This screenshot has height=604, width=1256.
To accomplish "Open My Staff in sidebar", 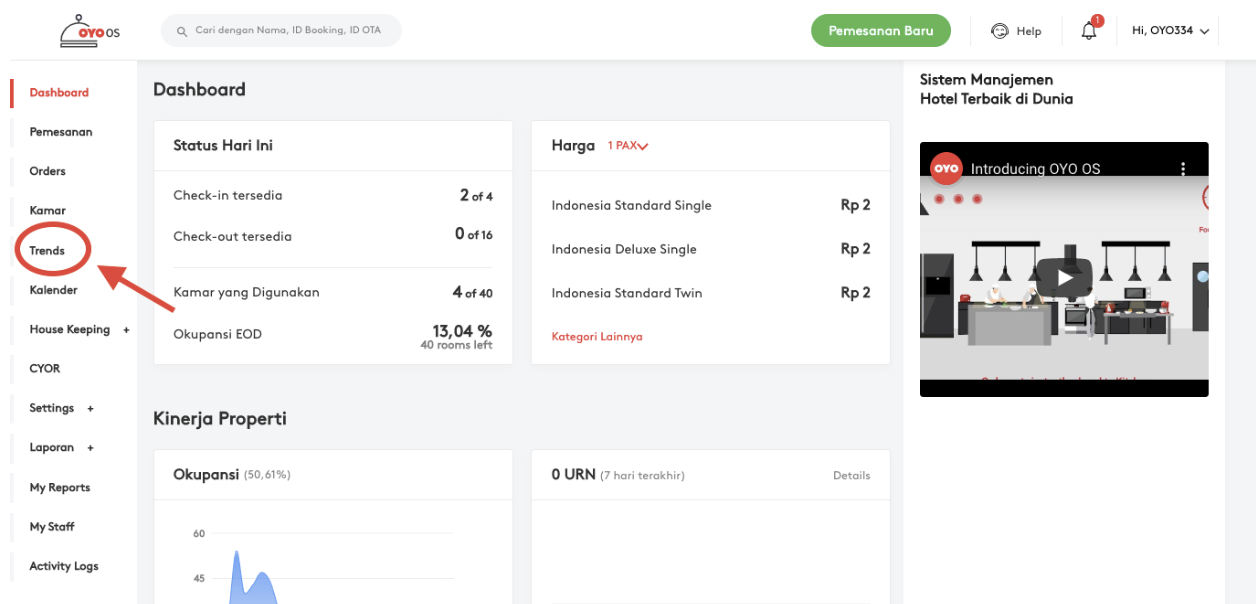I will 52,527.
